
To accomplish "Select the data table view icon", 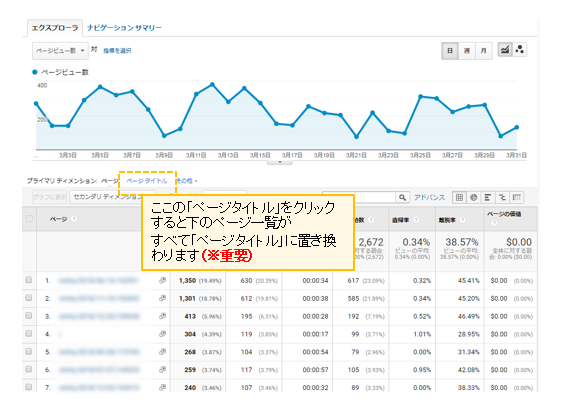I will [459, 197].
